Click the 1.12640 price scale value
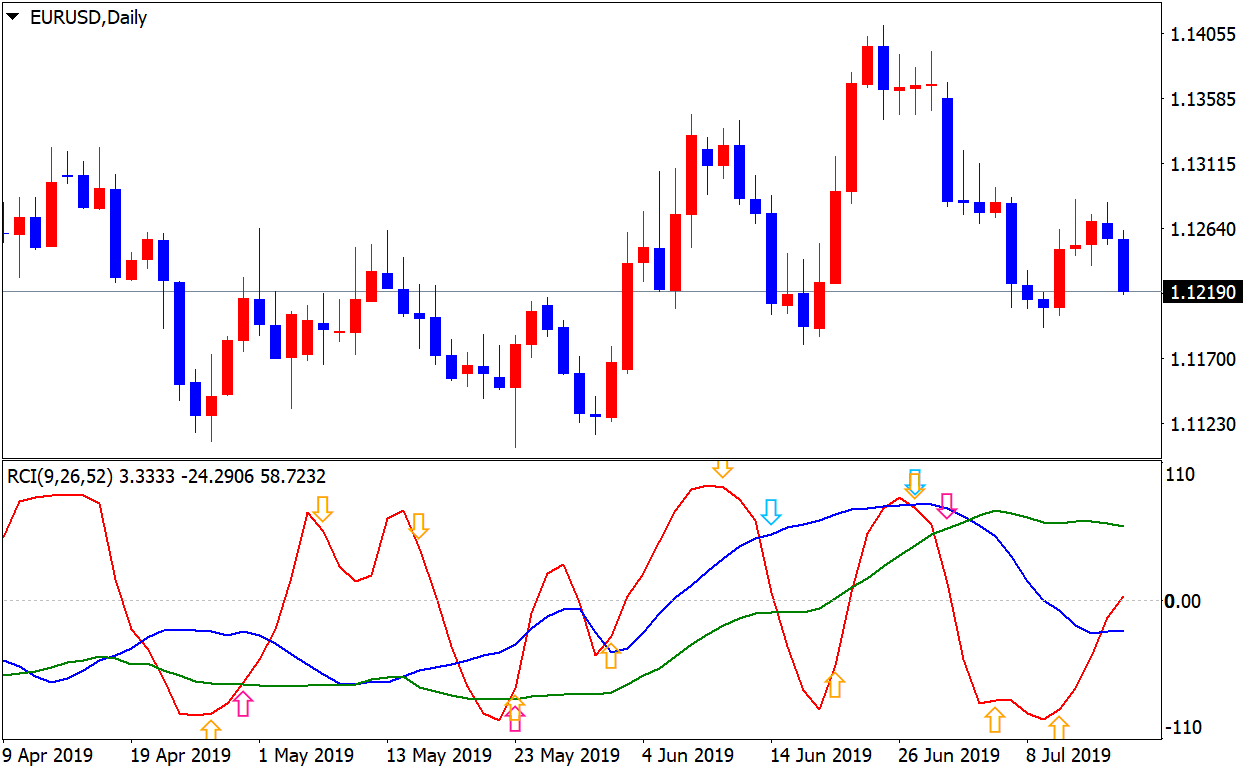1253x772 pixels. [x=1204, y=230]
